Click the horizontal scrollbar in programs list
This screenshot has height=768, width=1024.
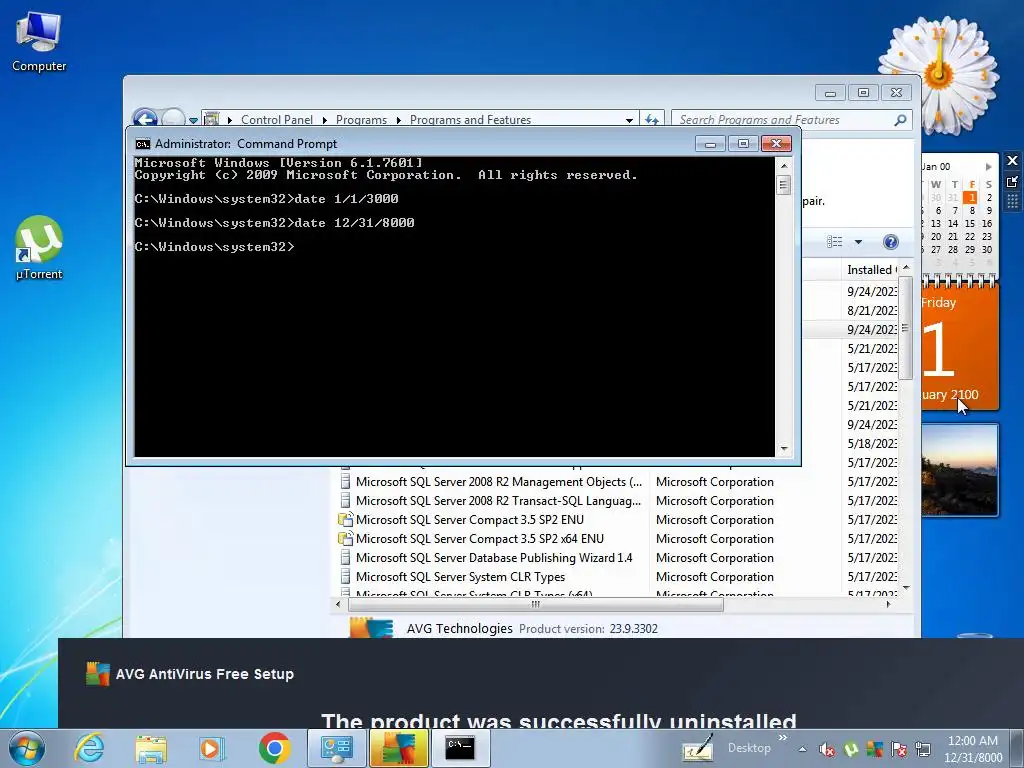[536, 604]
